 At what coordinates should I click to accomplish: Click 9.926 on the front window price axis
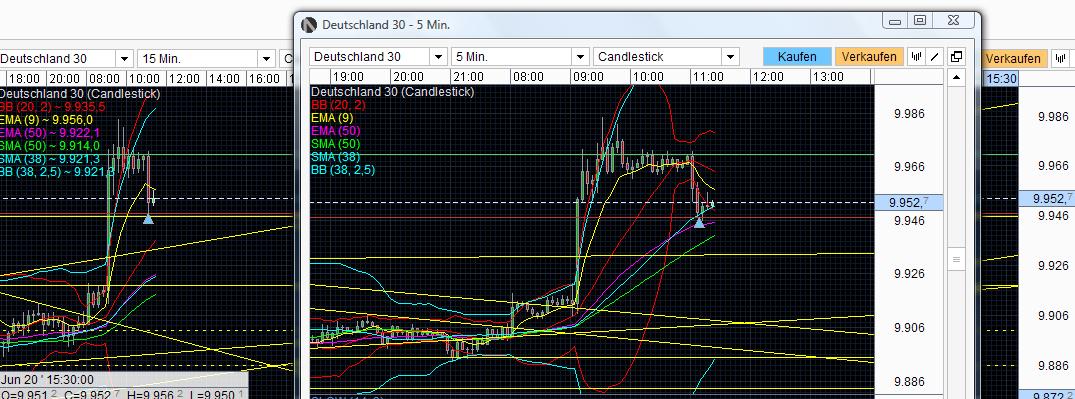point(909,274)
